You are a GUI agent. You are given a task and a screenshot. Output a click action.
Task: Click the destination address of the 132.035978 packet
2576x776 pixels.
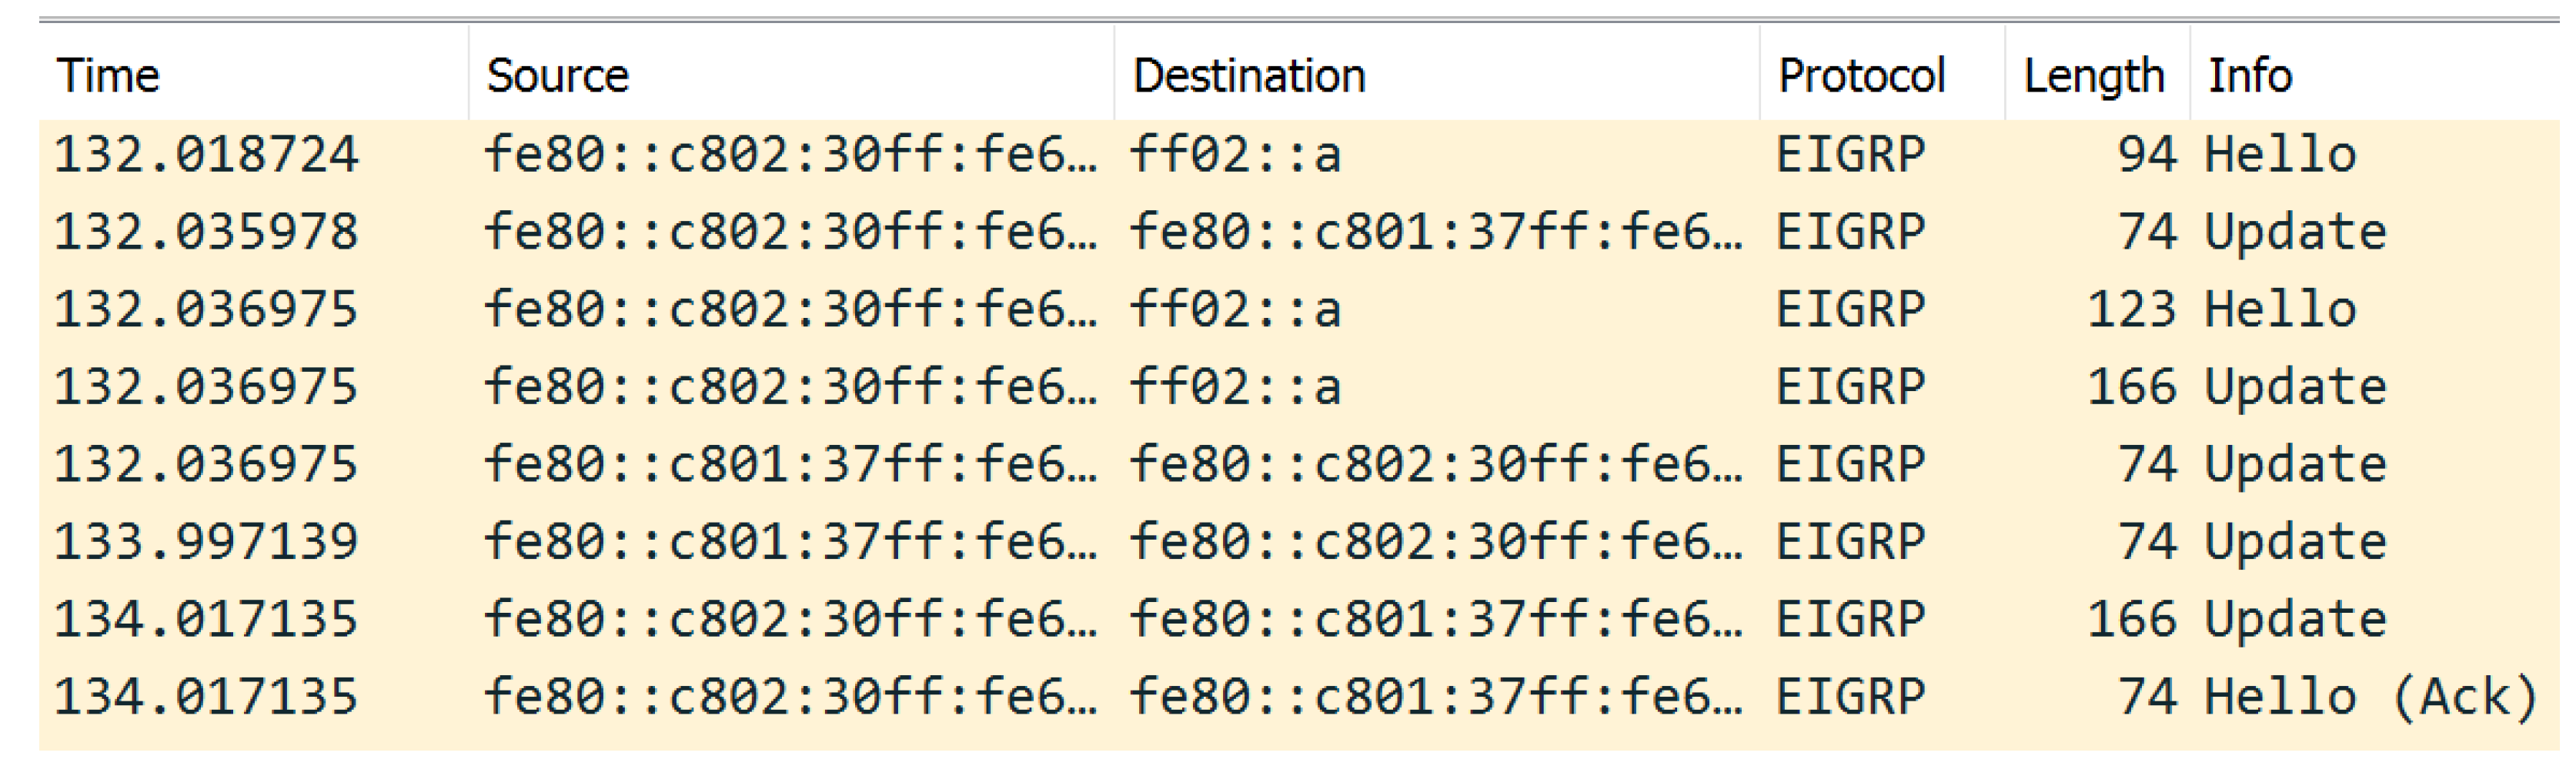pyautogui.click(x=1435, y=232)
